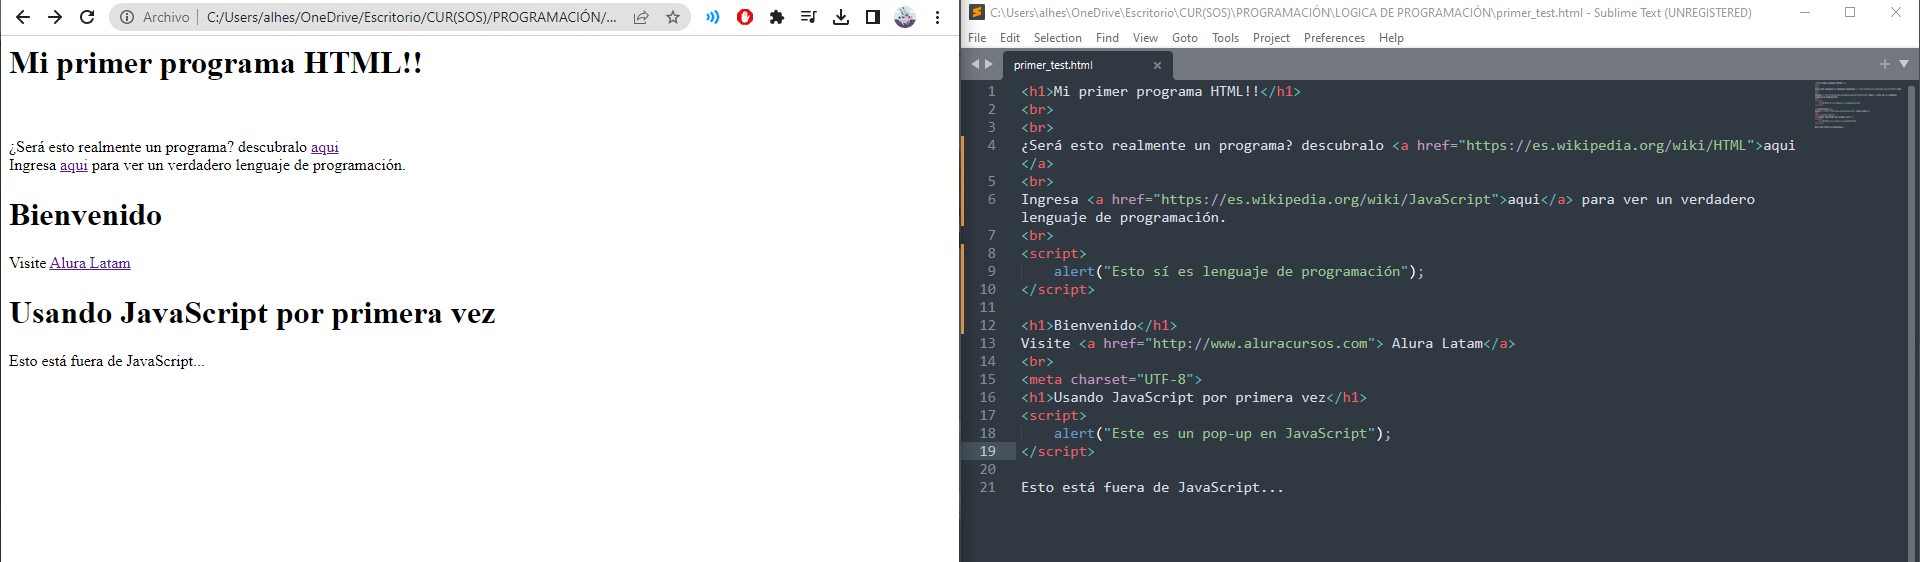Click the alert "Esto sí es lenguaje" code line
This screenshot has height=562, width=1920.
tap(1238, 271)
